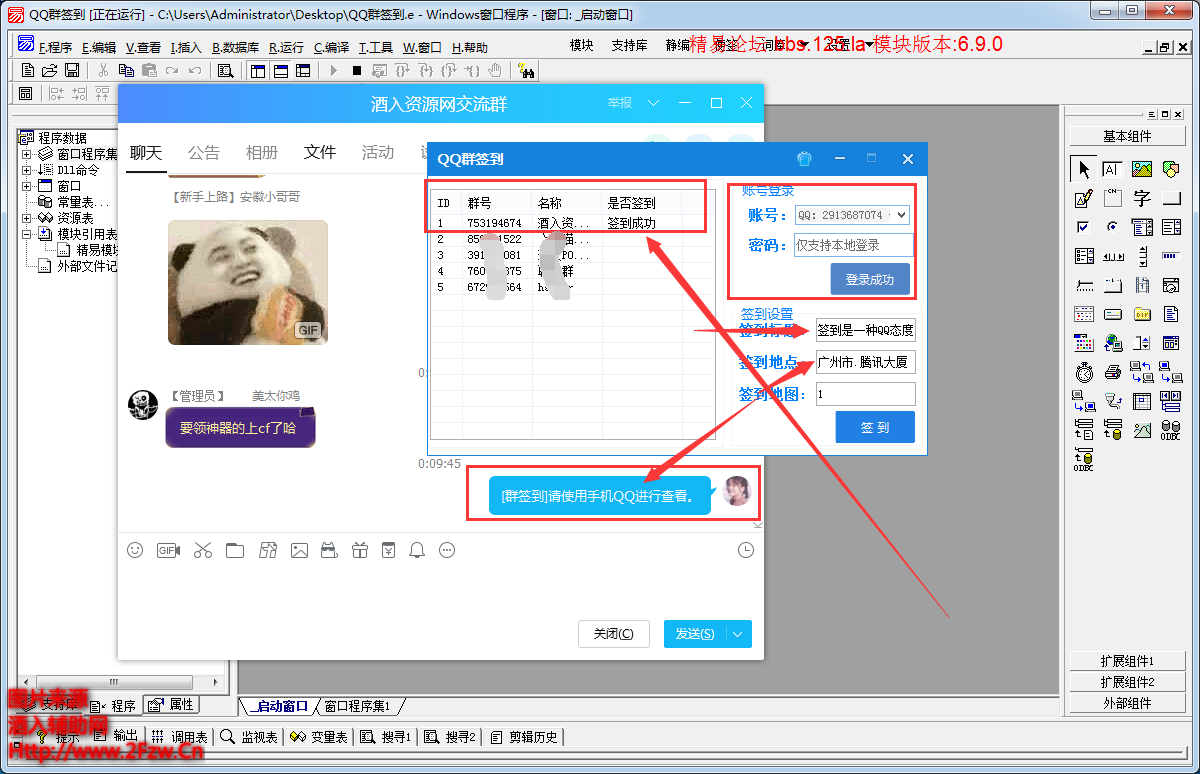The height and width of the screenshot is (774, 1200).
Task: Open the send options arrow beside 发送
Action: (x=738, y=634)
